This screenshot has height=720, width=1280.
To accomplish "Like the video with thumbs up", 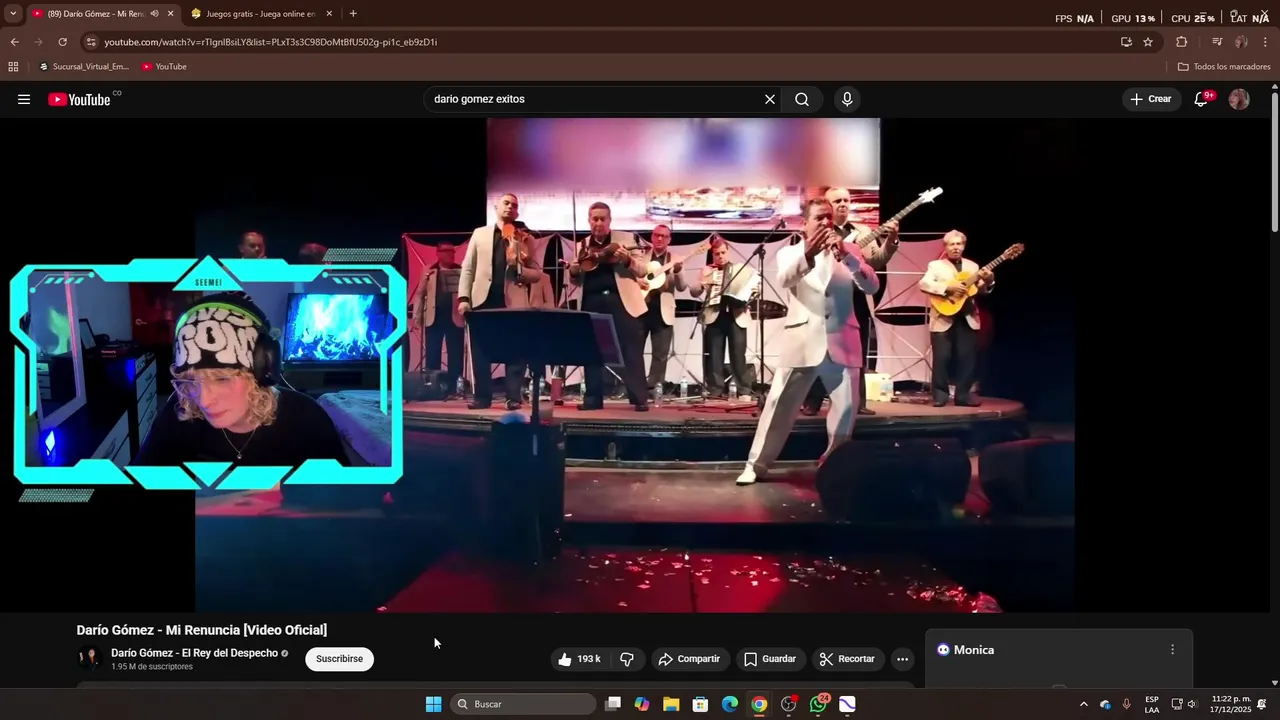I will (x=579, y=659).
